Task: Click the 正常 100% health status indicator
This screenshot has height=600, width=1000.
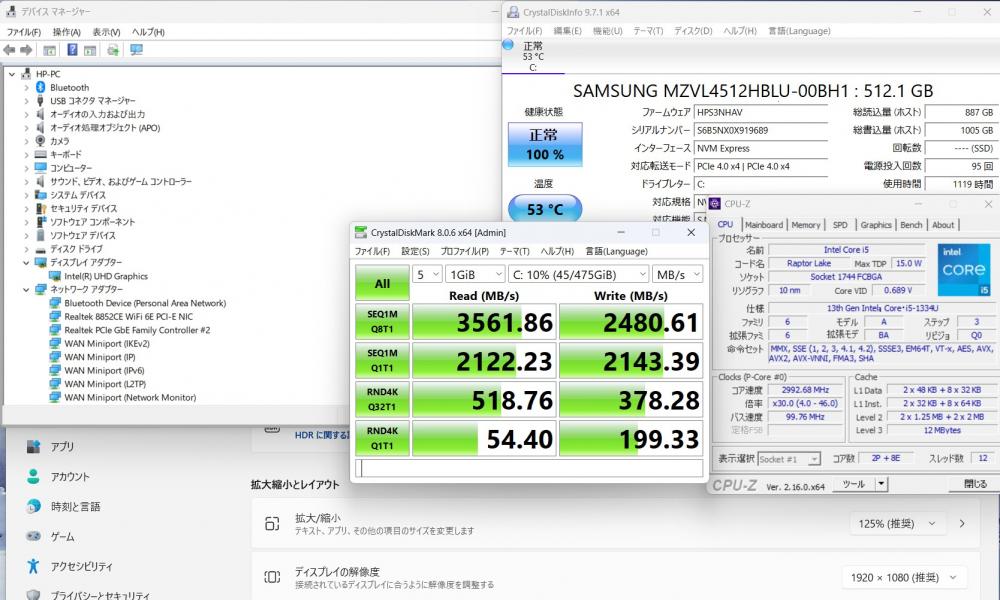Action: [544, 144]
